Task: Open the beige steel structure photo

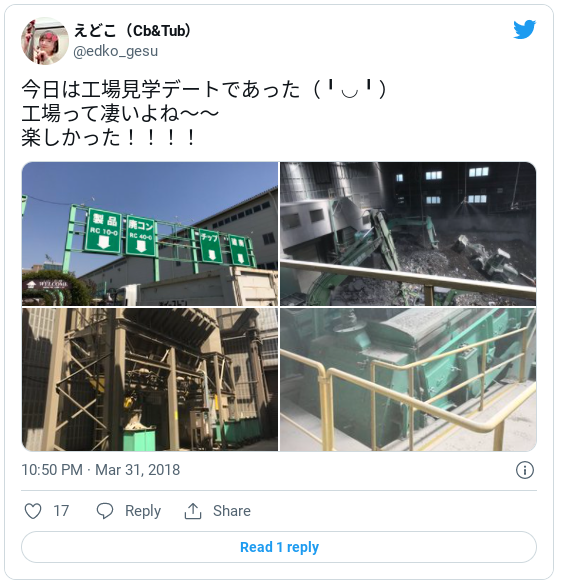Action: point(150,380)
